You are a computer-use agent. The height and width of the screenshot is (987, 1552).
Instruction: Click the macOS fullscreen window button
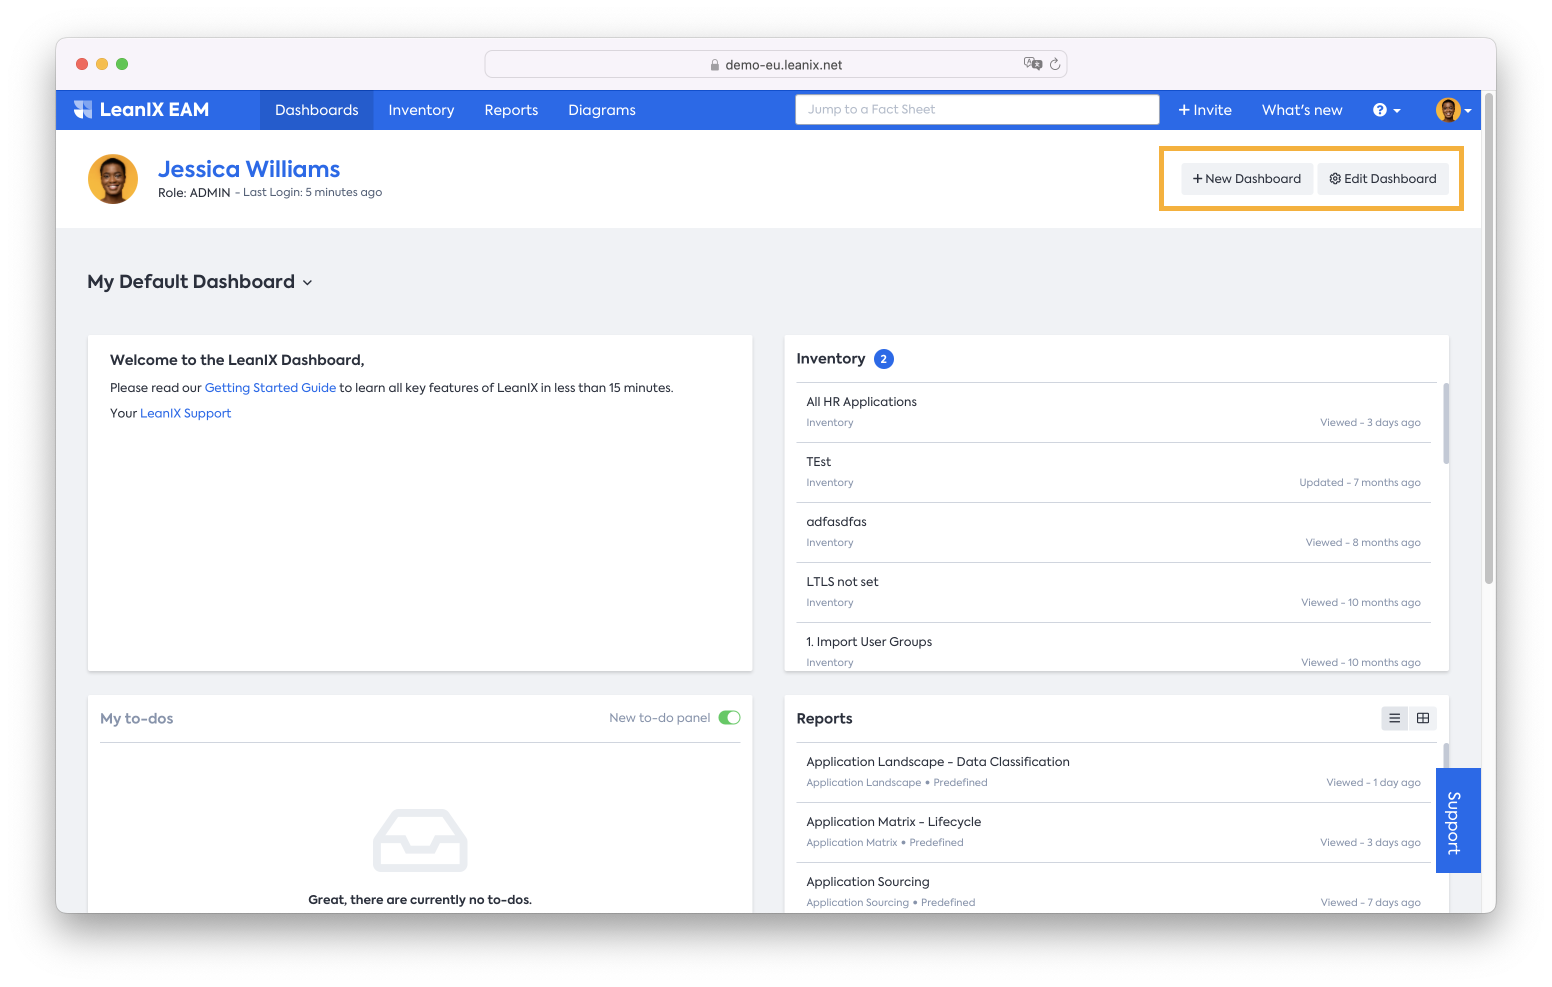pos(122,64)
